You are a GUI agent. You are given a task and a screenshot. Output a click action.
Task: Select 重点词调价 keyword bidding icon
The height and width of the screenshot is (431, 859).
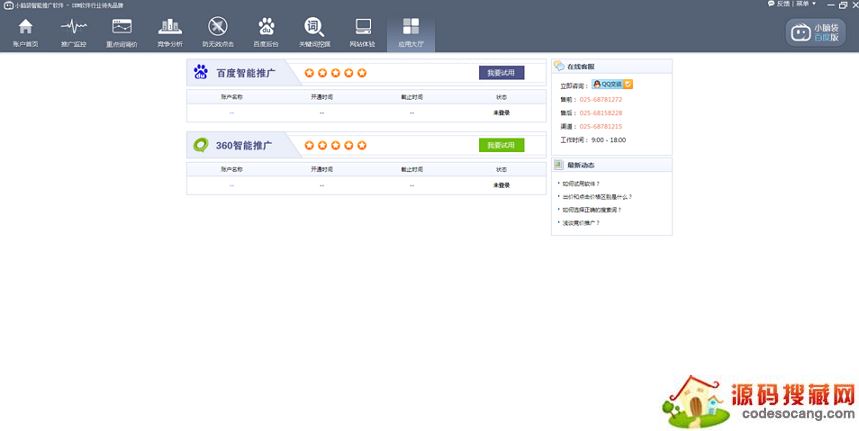click(122, 31)
